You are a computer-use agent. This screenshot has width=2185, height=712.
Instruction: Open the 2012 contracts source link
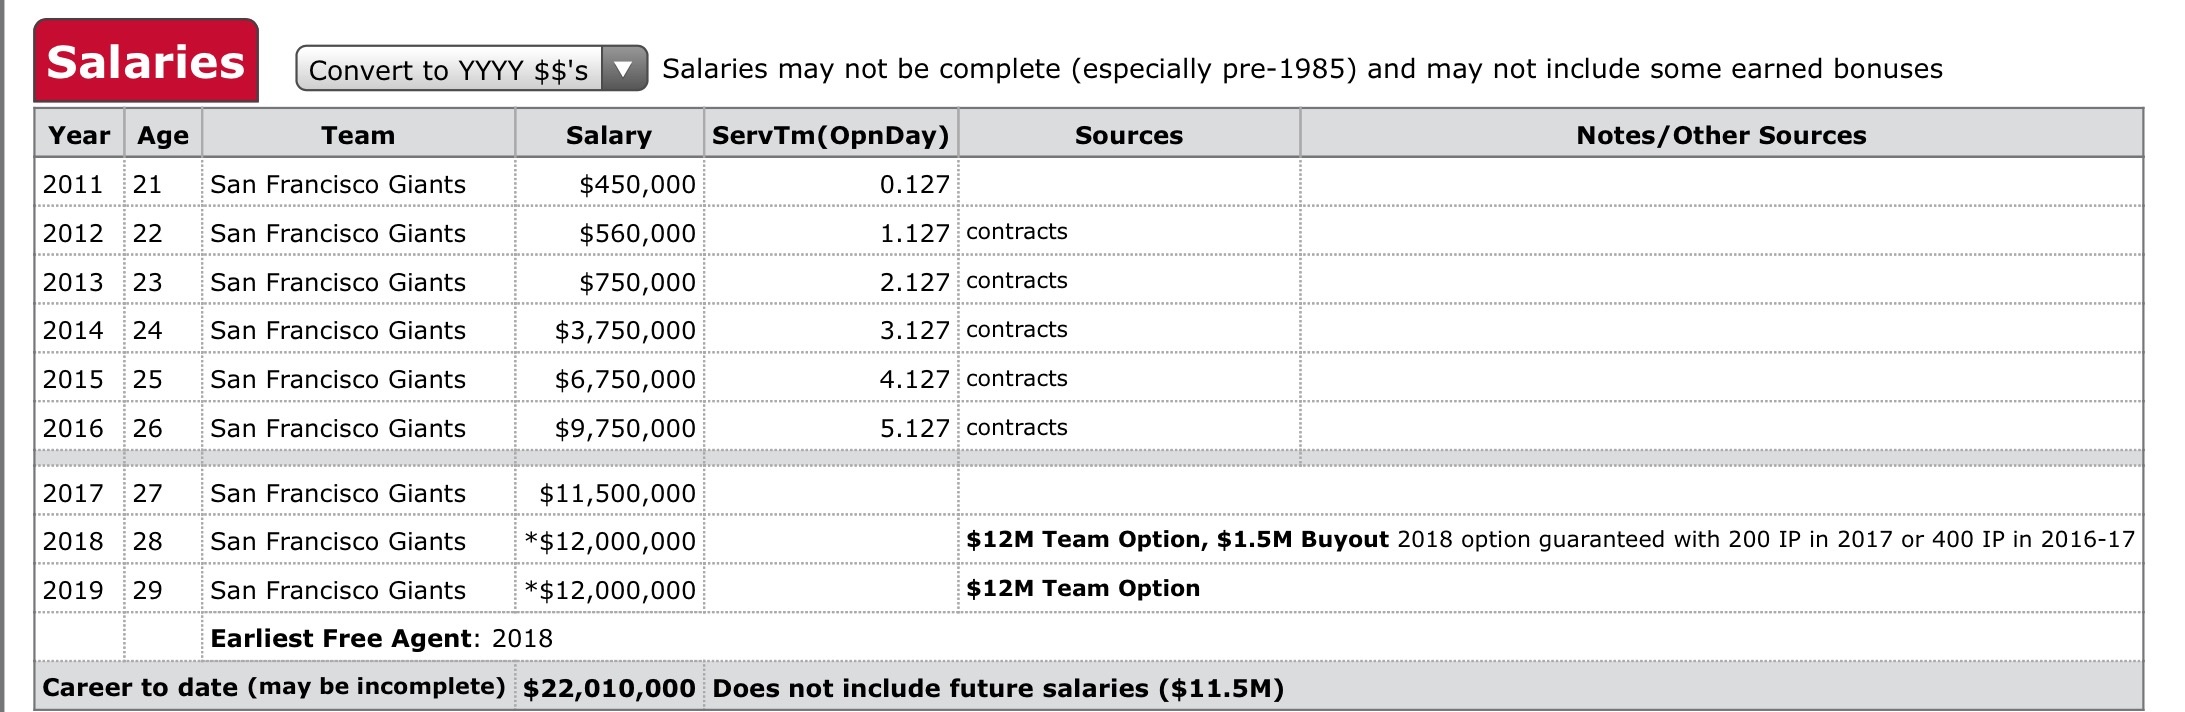tap(1017, 232)
